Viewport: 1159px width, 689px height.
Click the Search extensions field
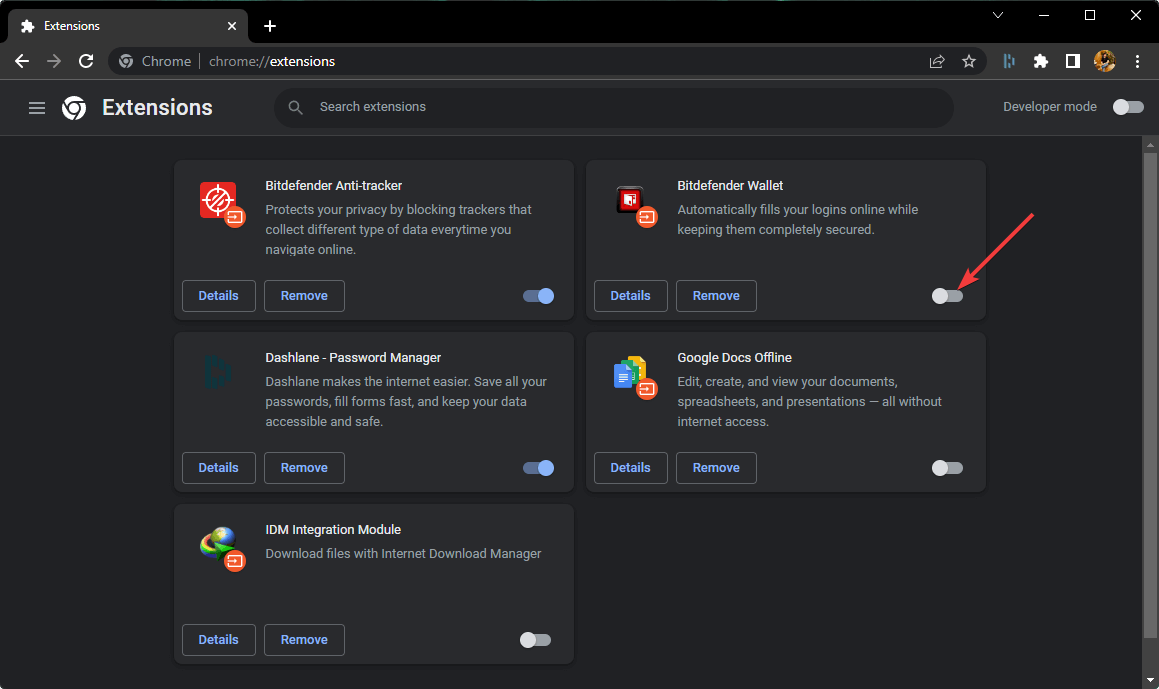(x=614, y=107)
